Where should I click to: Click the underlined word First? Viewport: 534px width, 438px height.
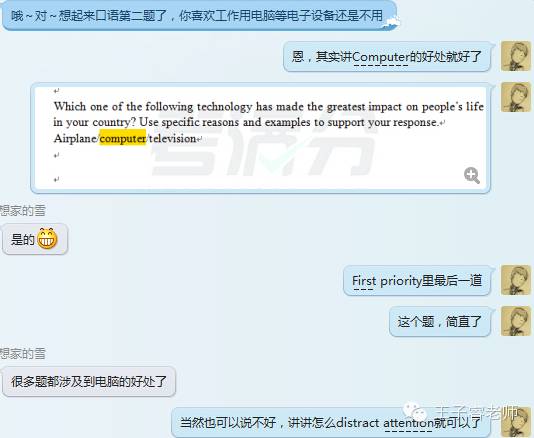[x=364, y=281]
